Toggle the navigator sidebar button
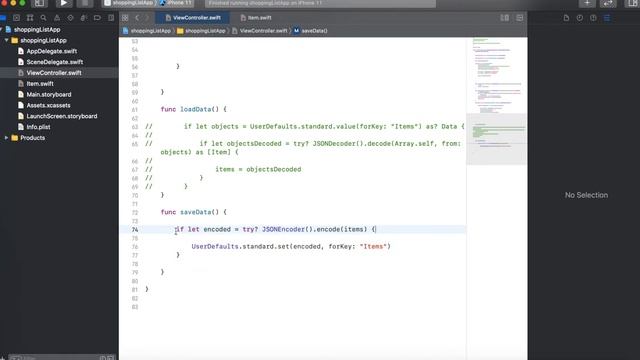Viewport: 640px width, 360px height. (x=39, y=3)
